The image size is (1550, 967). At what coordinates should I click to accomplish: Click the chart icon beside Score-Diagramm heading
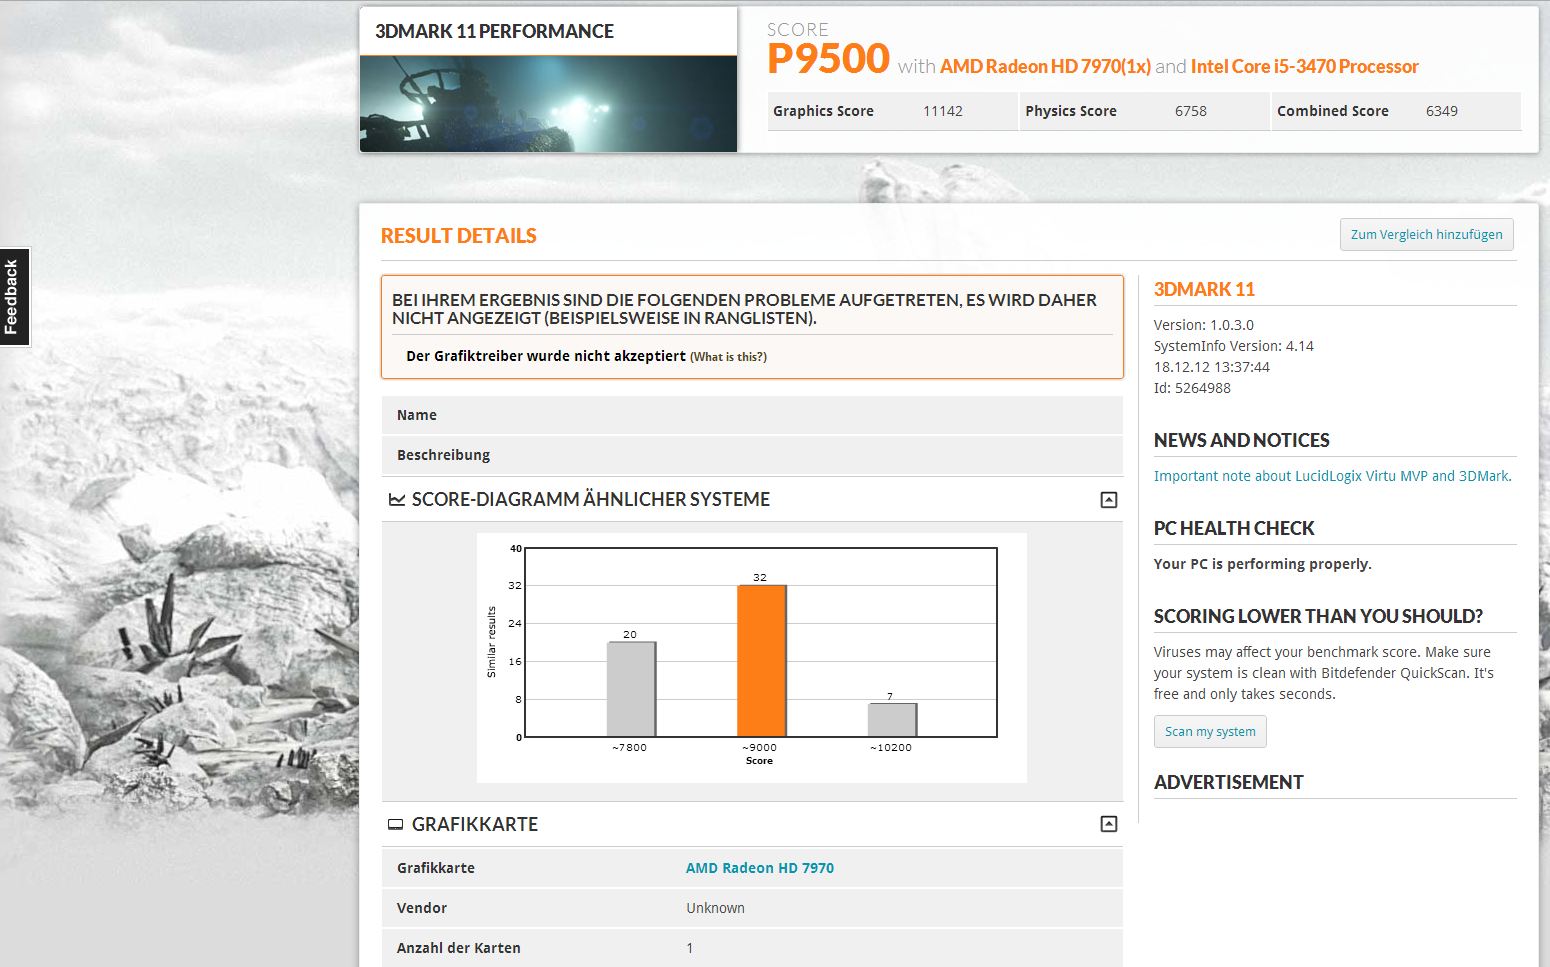click(397, 499)
